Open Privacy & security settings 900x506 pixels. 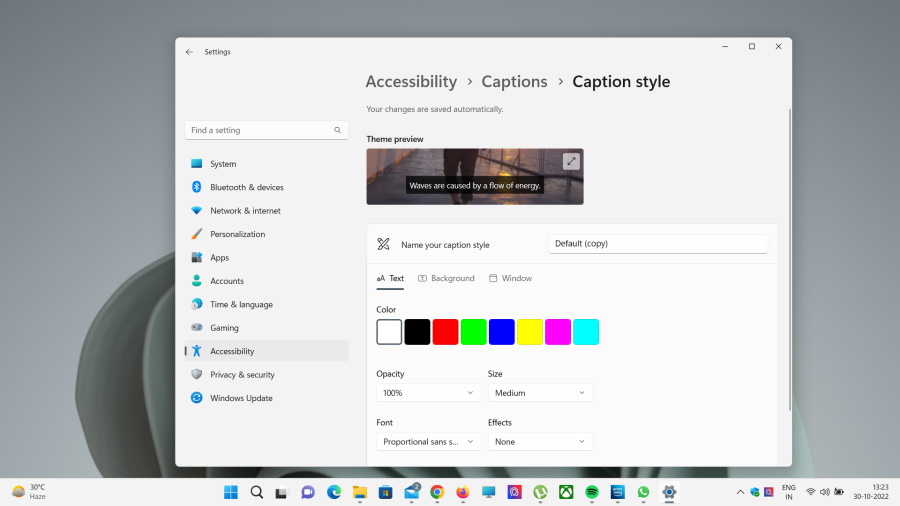242,375
